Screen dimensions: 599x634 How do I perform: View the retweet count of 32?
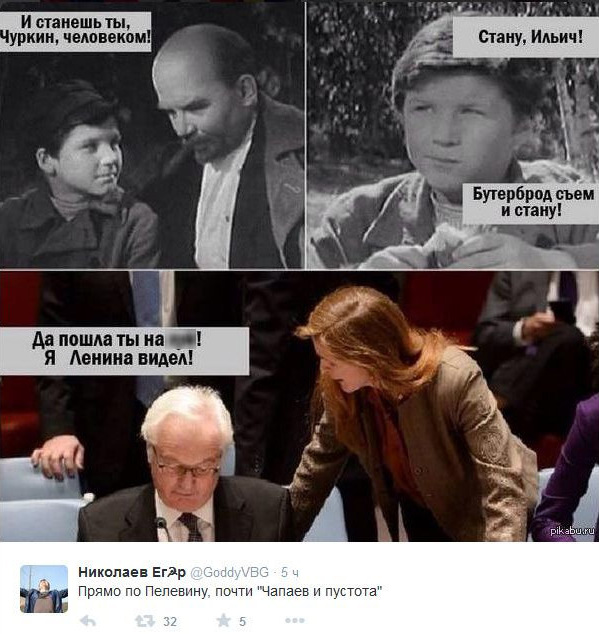point(170,621)
